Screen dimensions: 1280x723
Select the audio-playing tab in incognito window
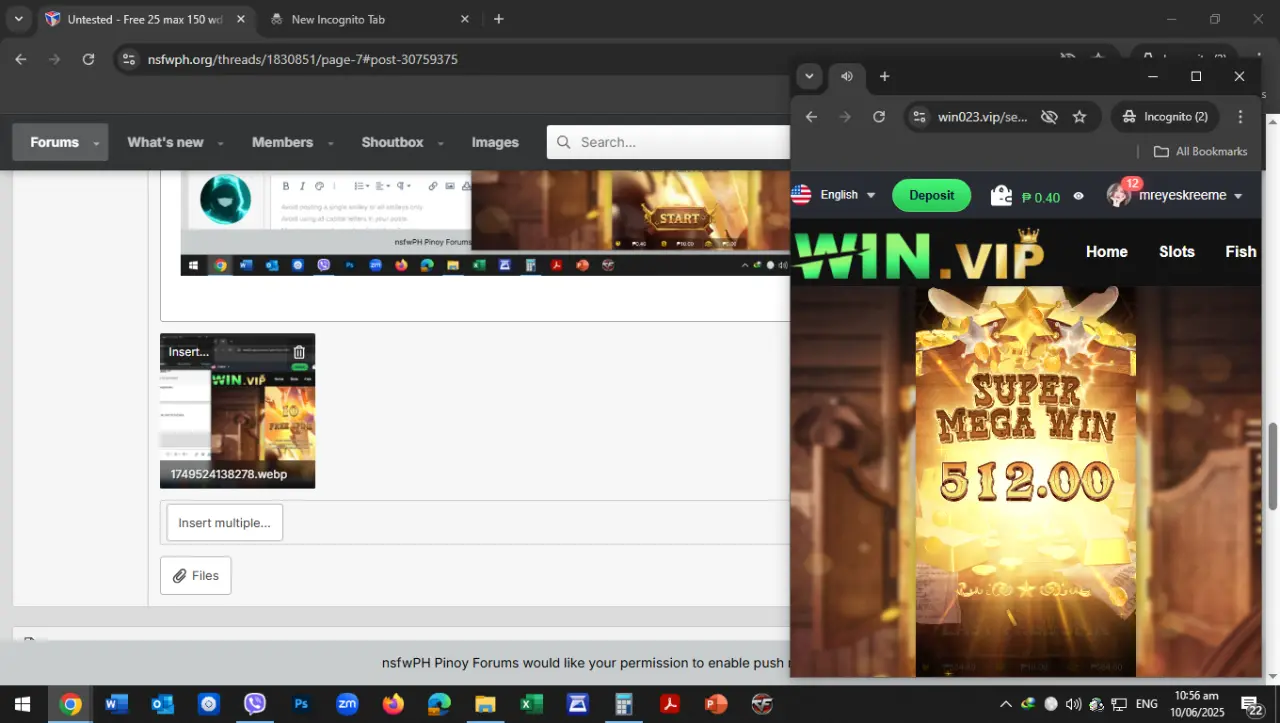[847, 76]
